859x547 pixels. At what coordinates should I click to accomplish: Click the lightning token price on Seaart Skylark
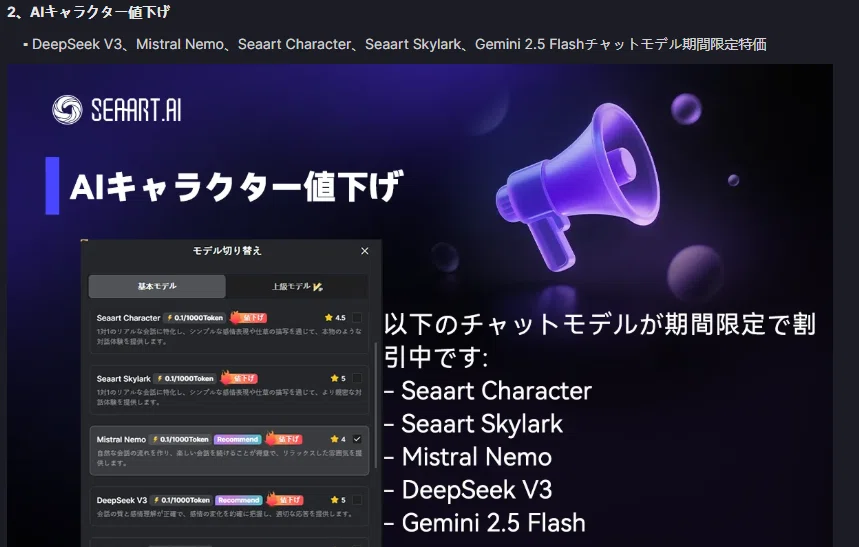[x=185, y=379]
